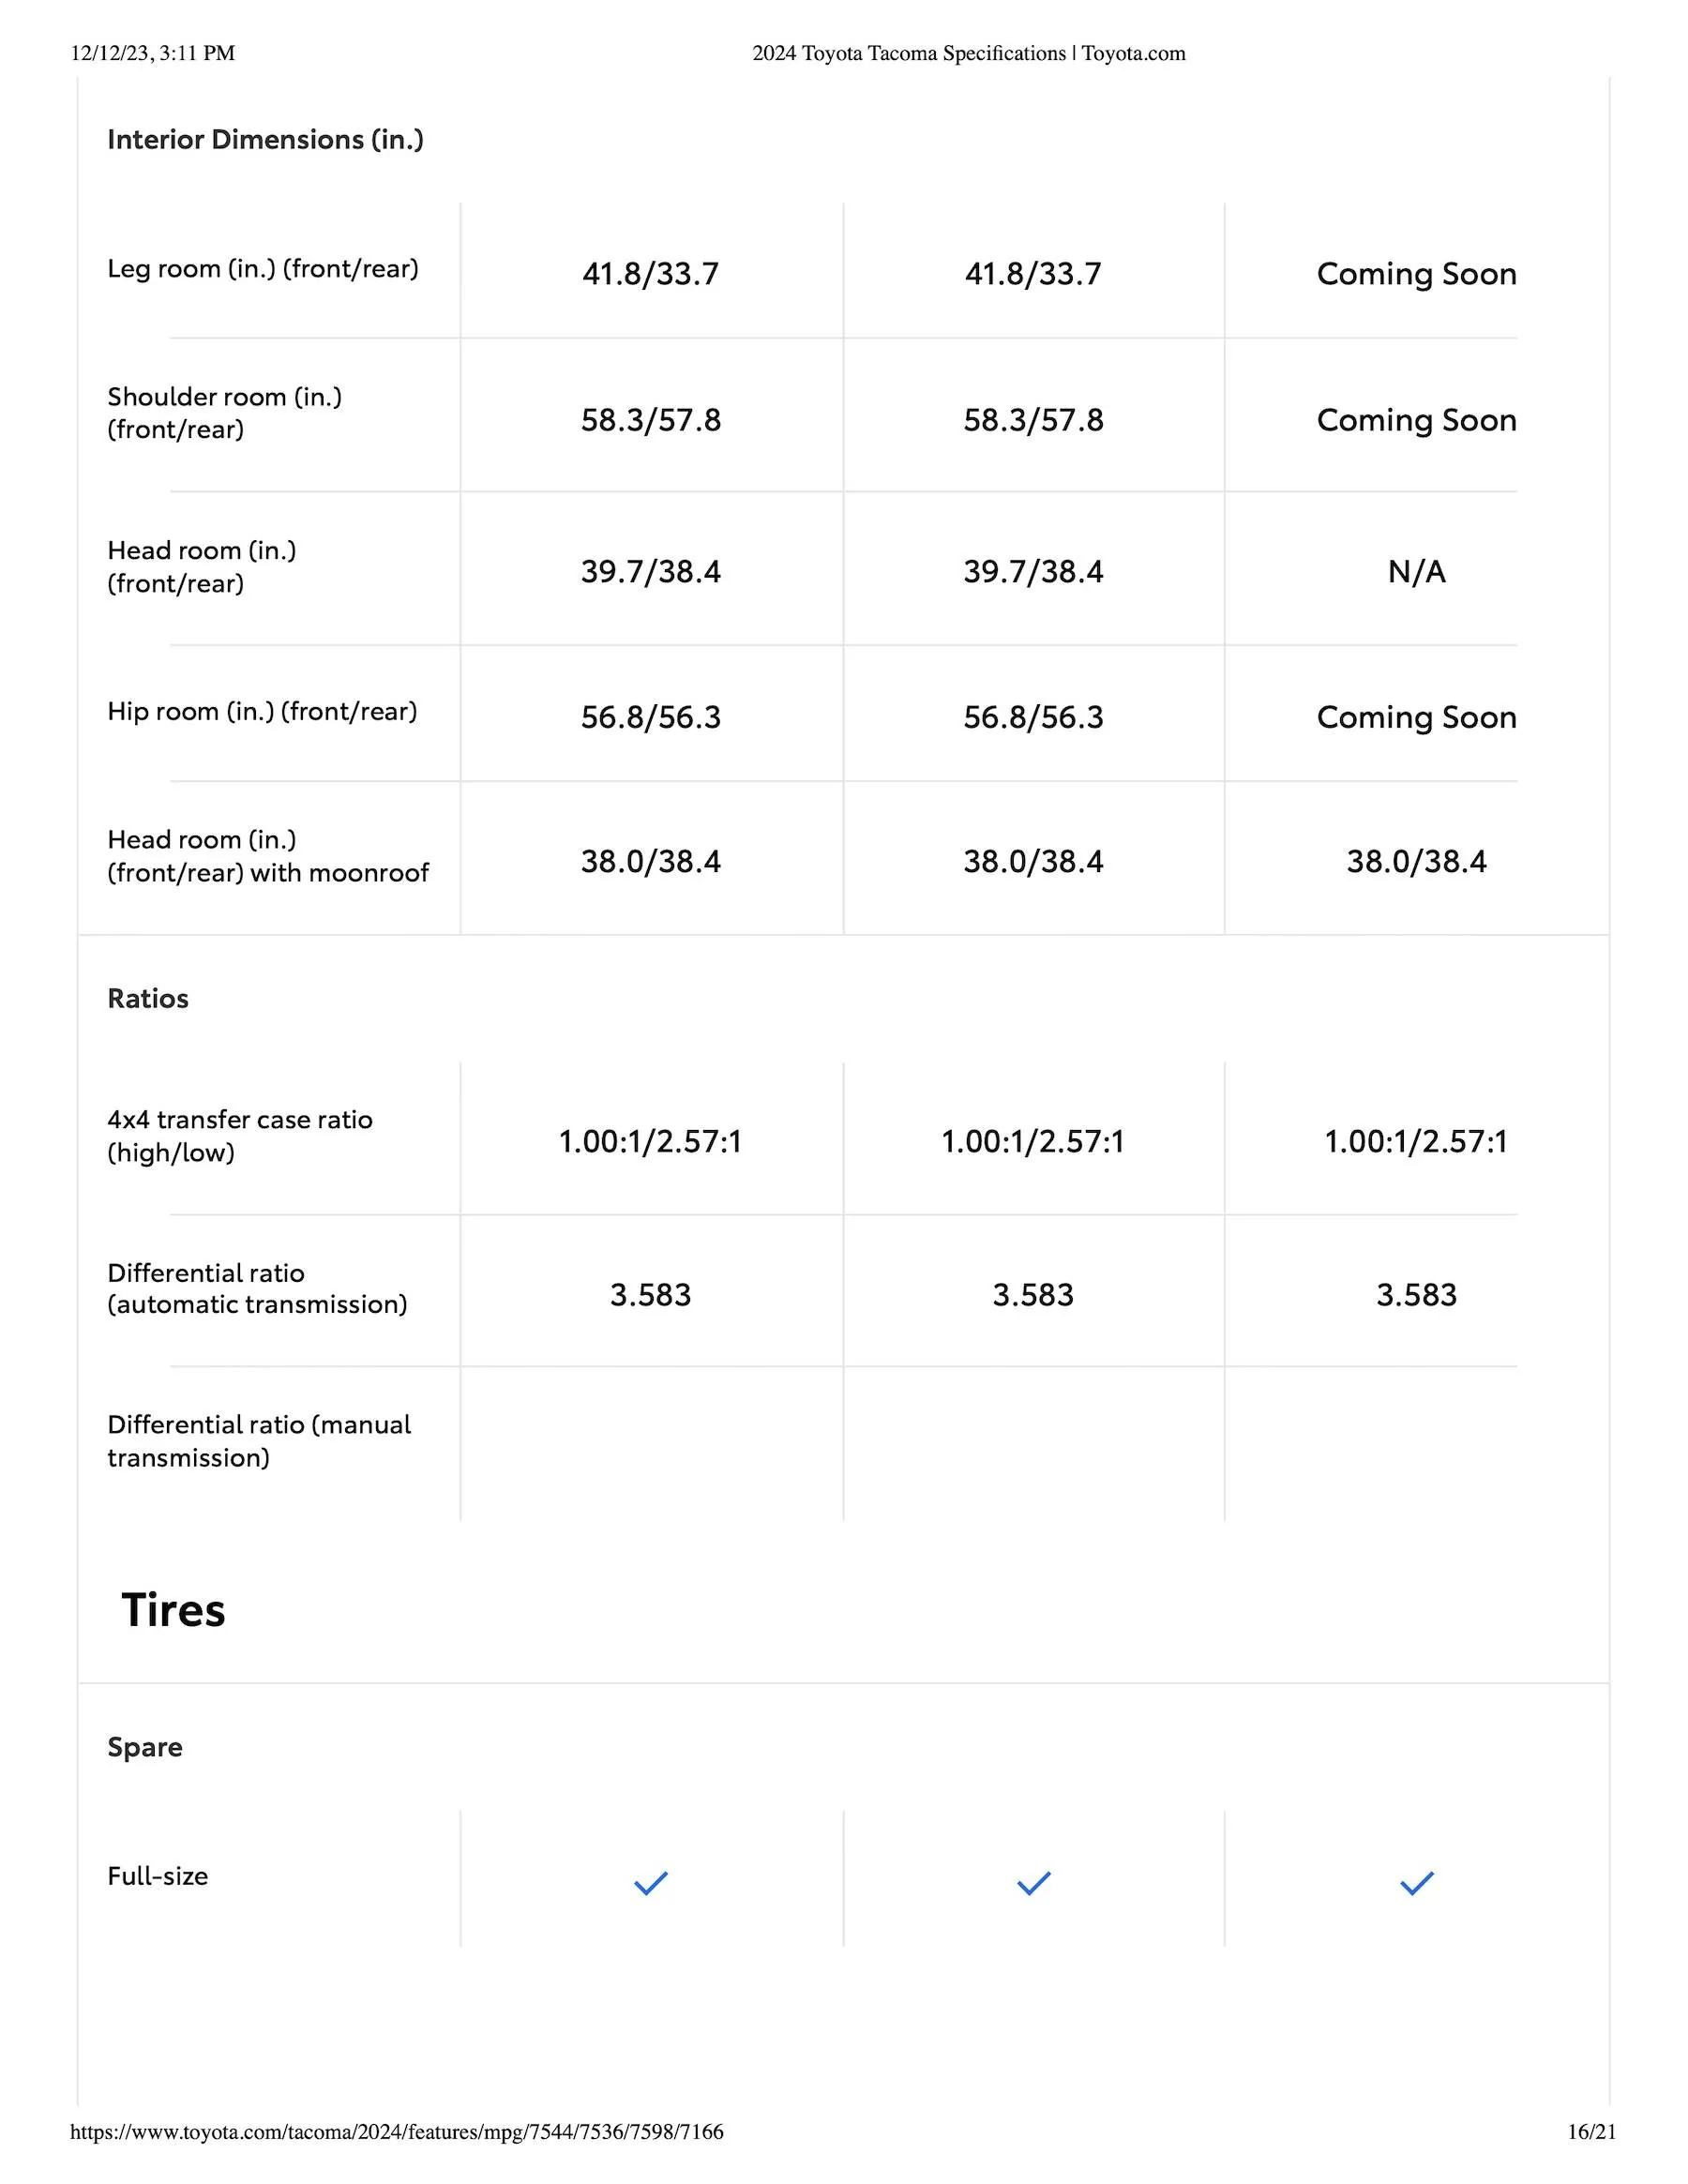Click "Coming Soon" in the Hip room row
This screenshot has height=2184, width=1688.
coord(1416,717)
